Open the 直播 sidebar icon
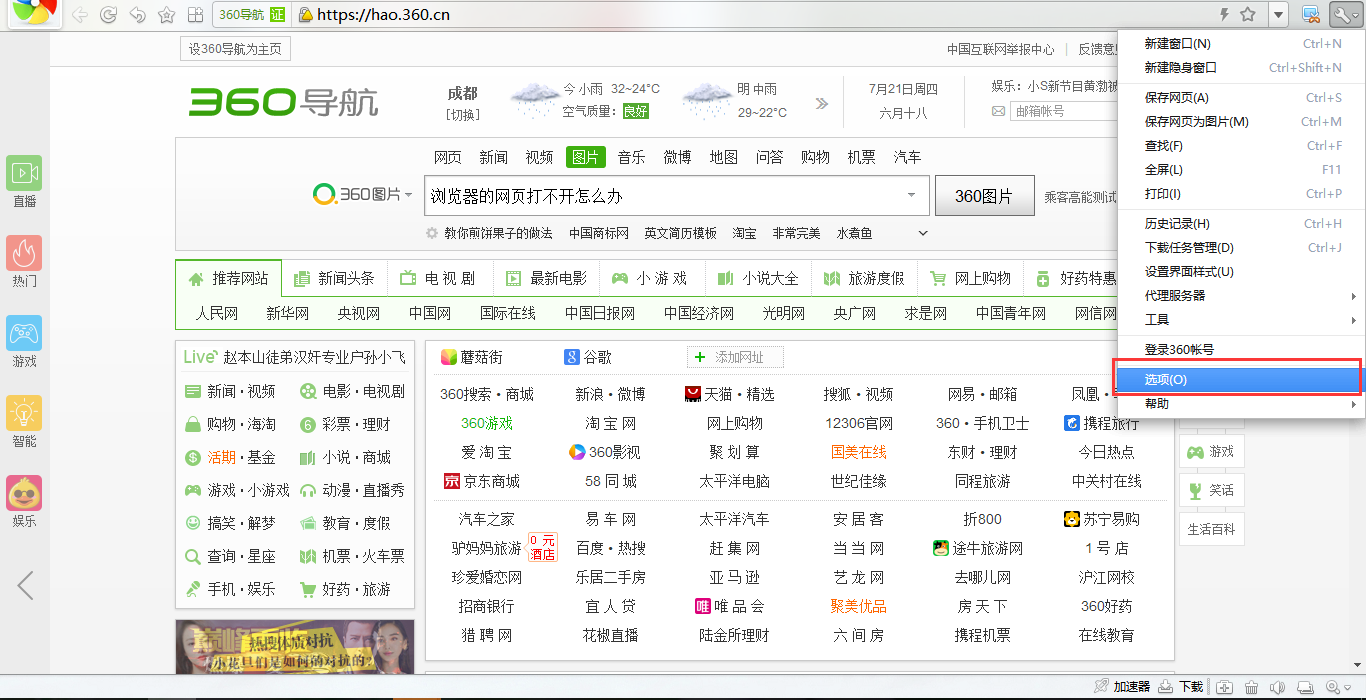 [24, 173]
